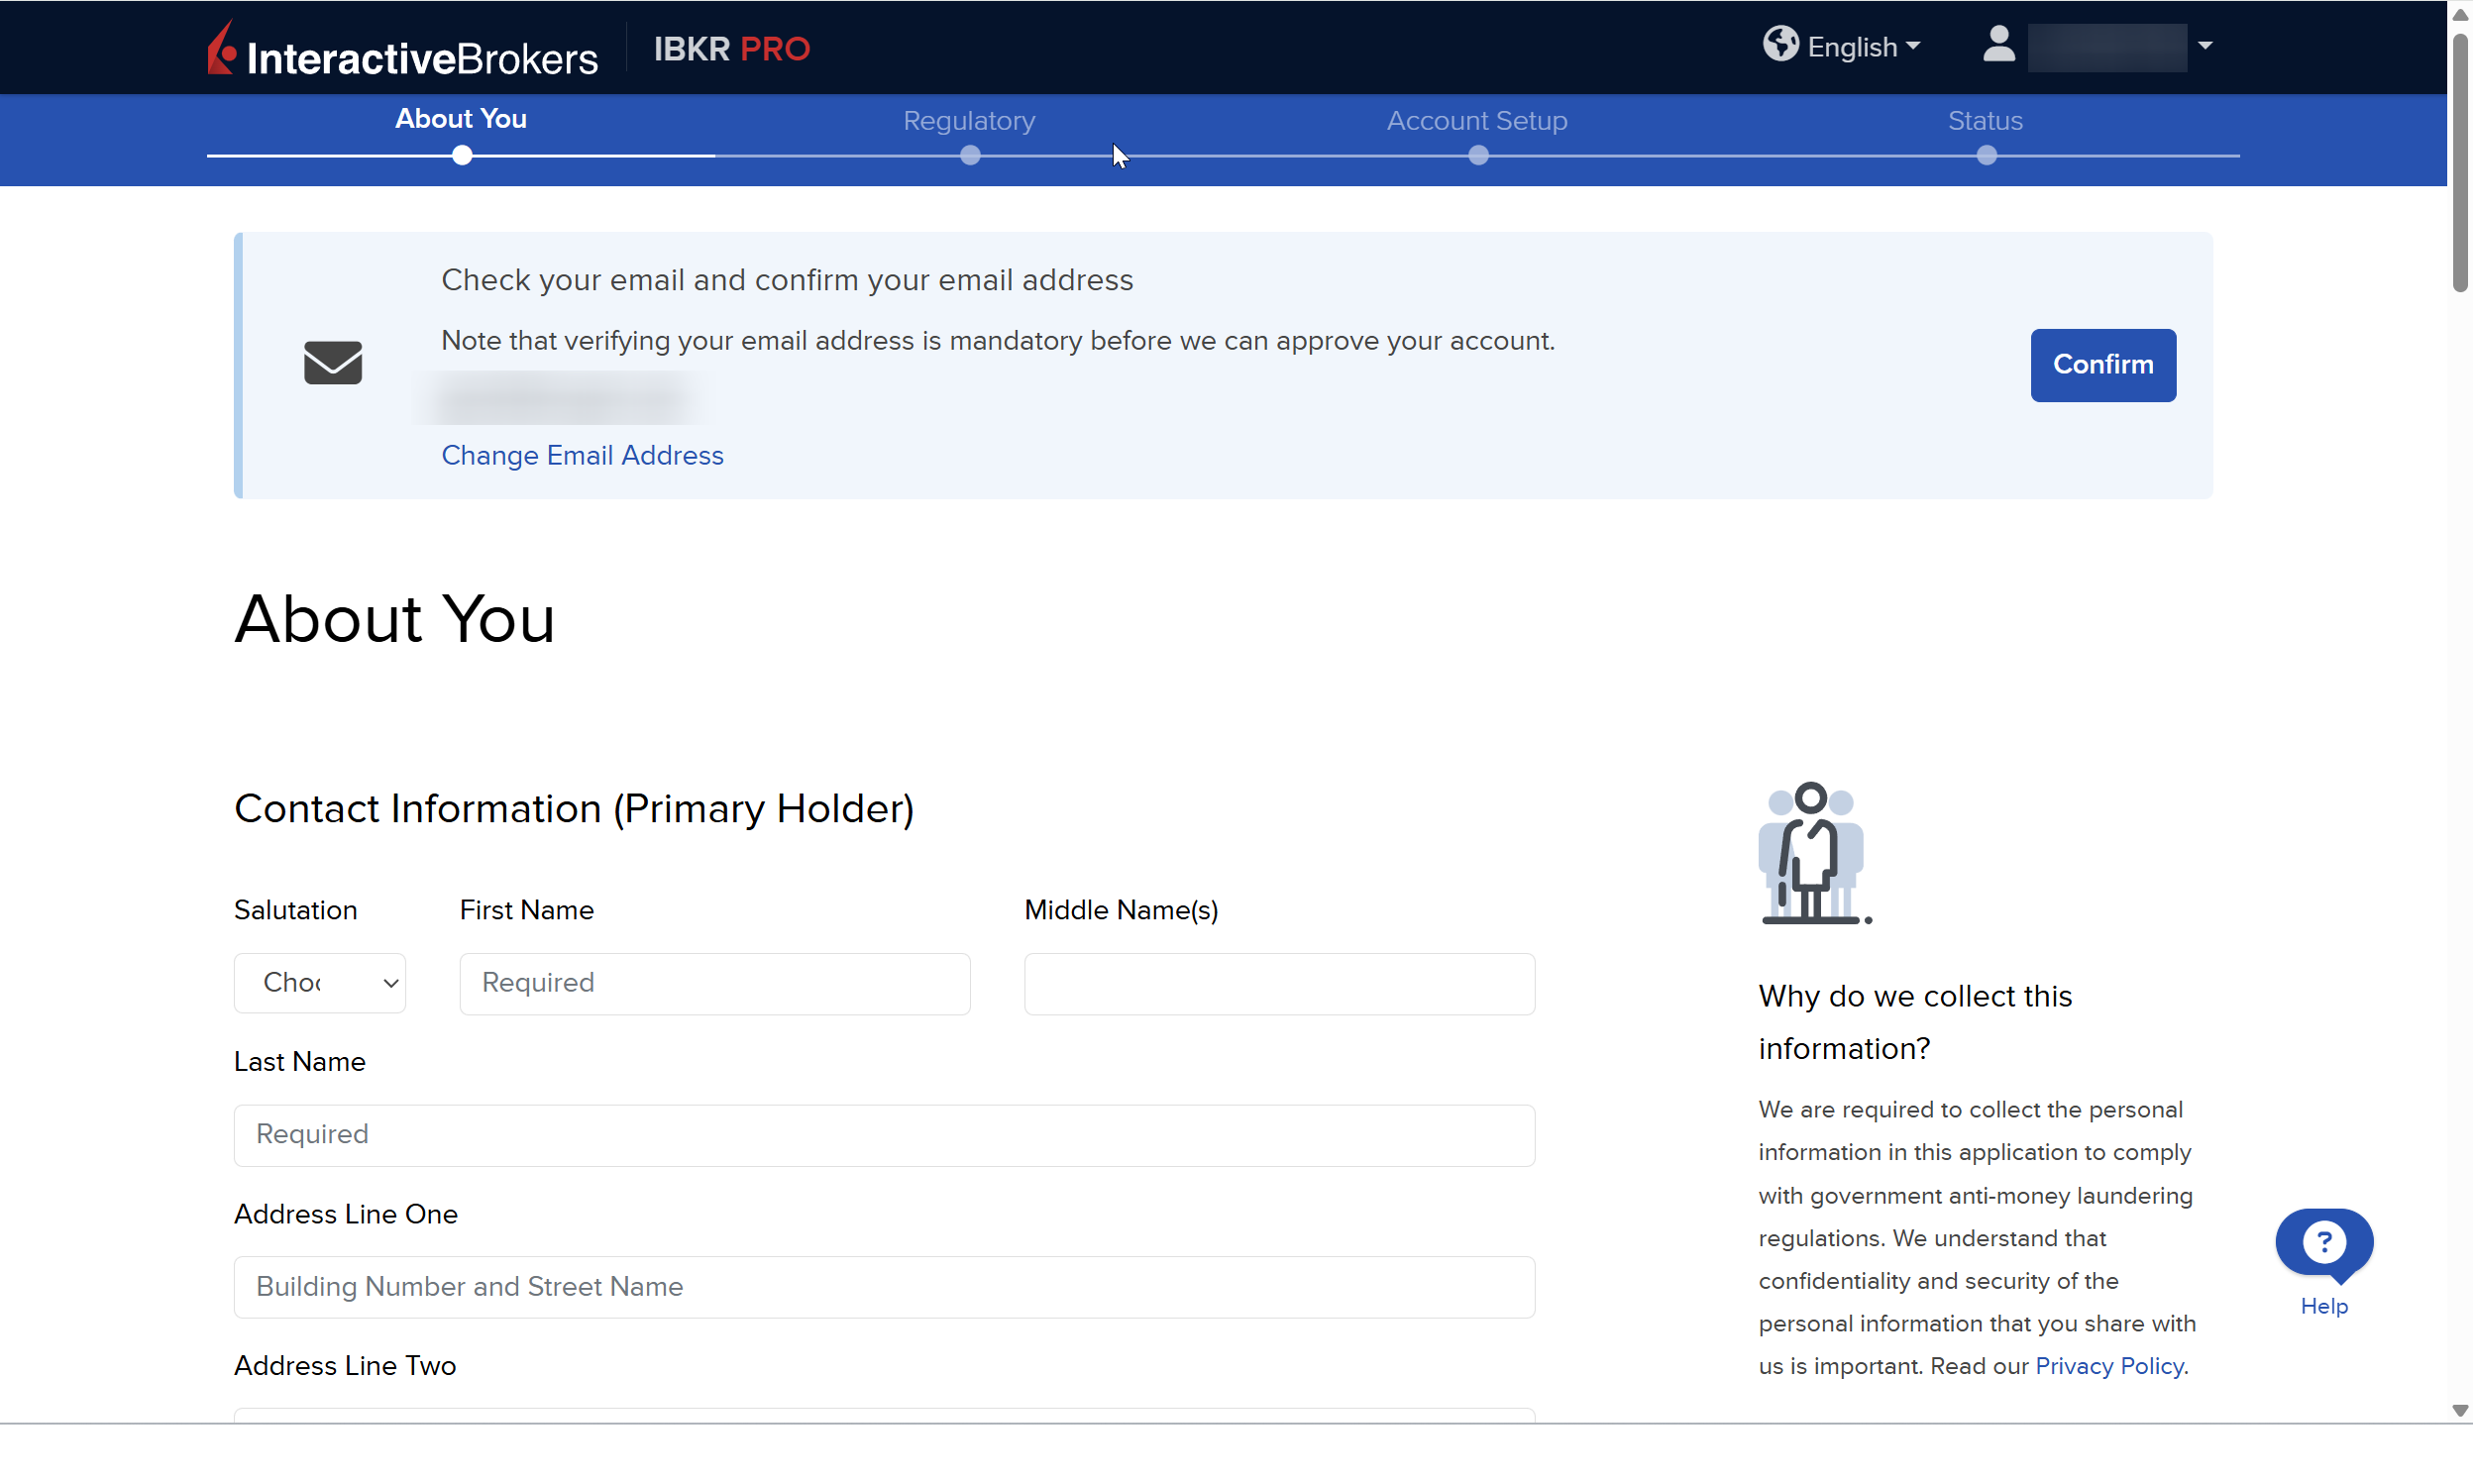Expand the account name dropdown arrow
This screenshot has width=2473, height=1484.
click(2206, 46)
